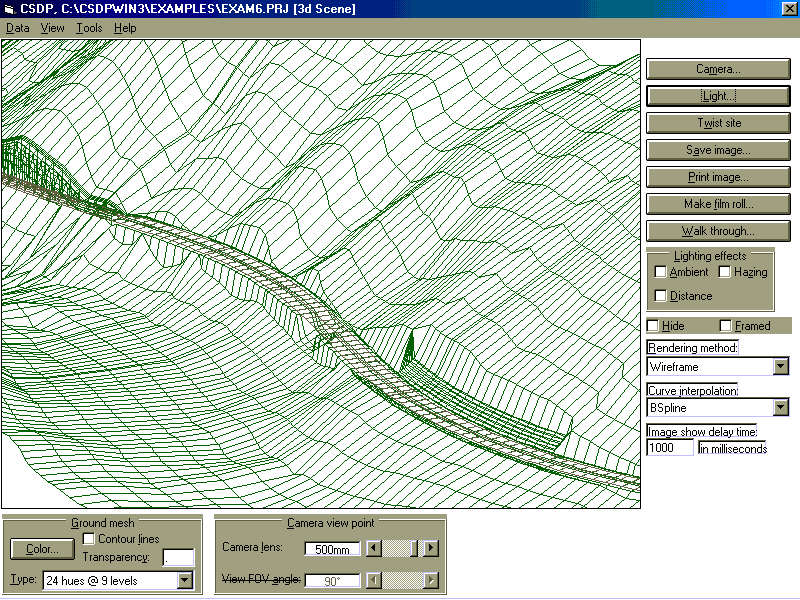
Task: Click the 3D wireframe terrain view
Action: [x=321, y=274]
